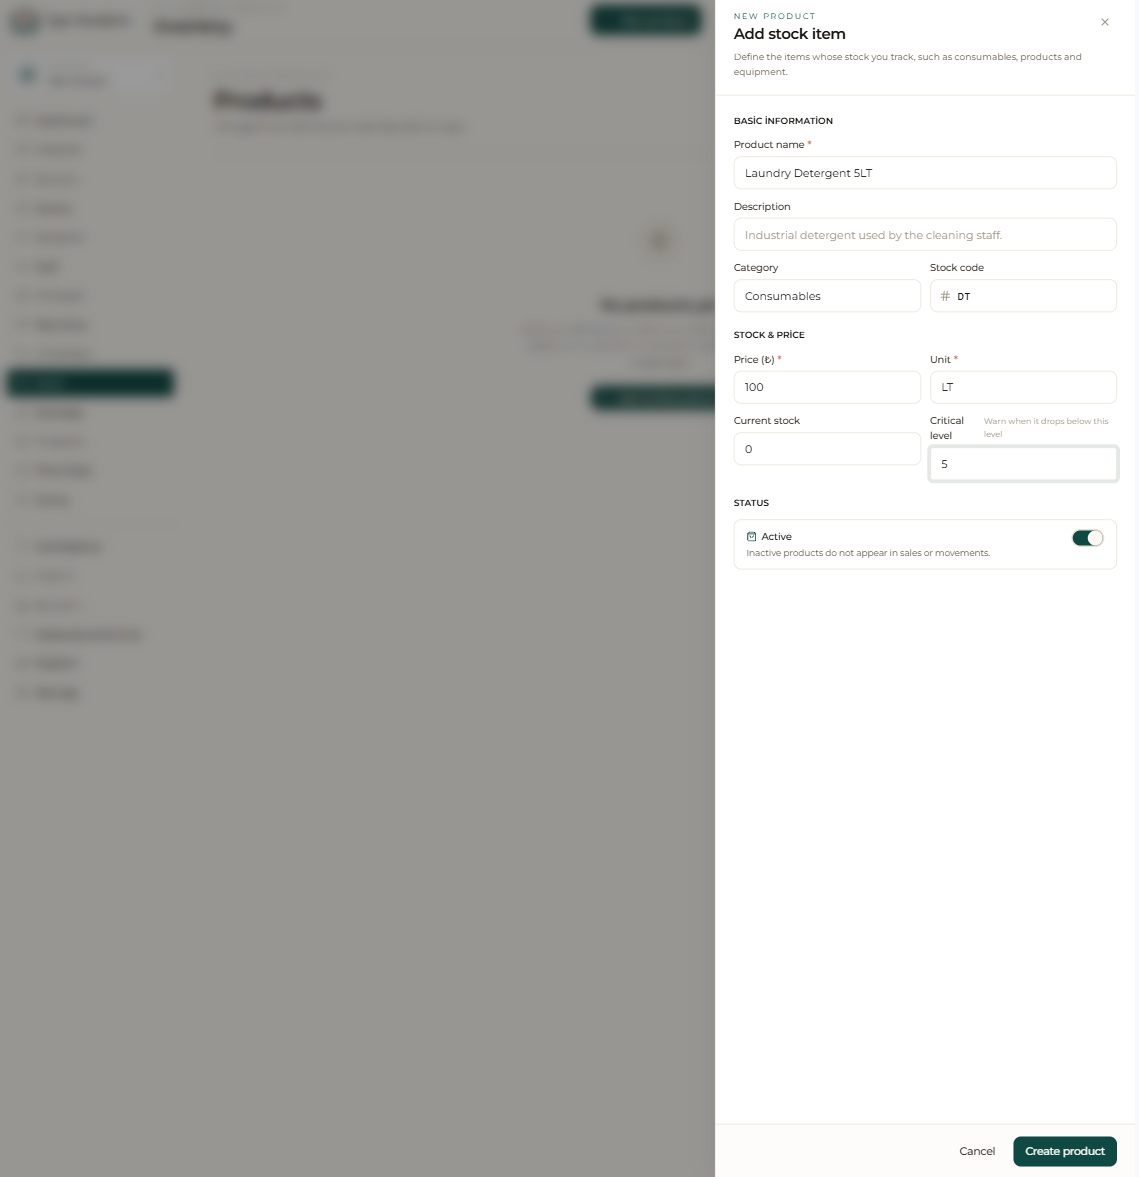
Task: Close the Add stock item panel
Action: (x=1104, y=23)
